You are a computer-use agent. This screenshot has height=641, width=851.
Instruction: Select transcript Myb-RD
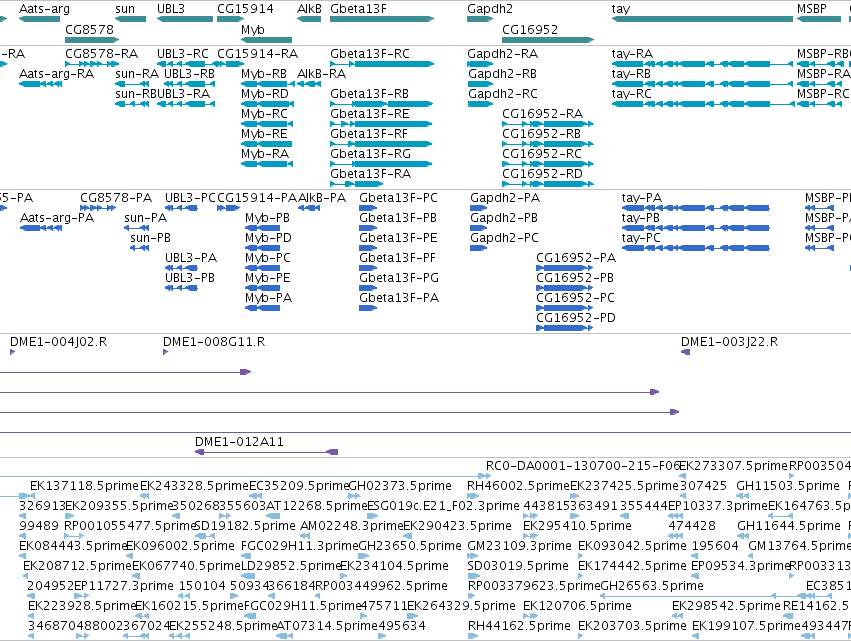(x=264, y=94)
